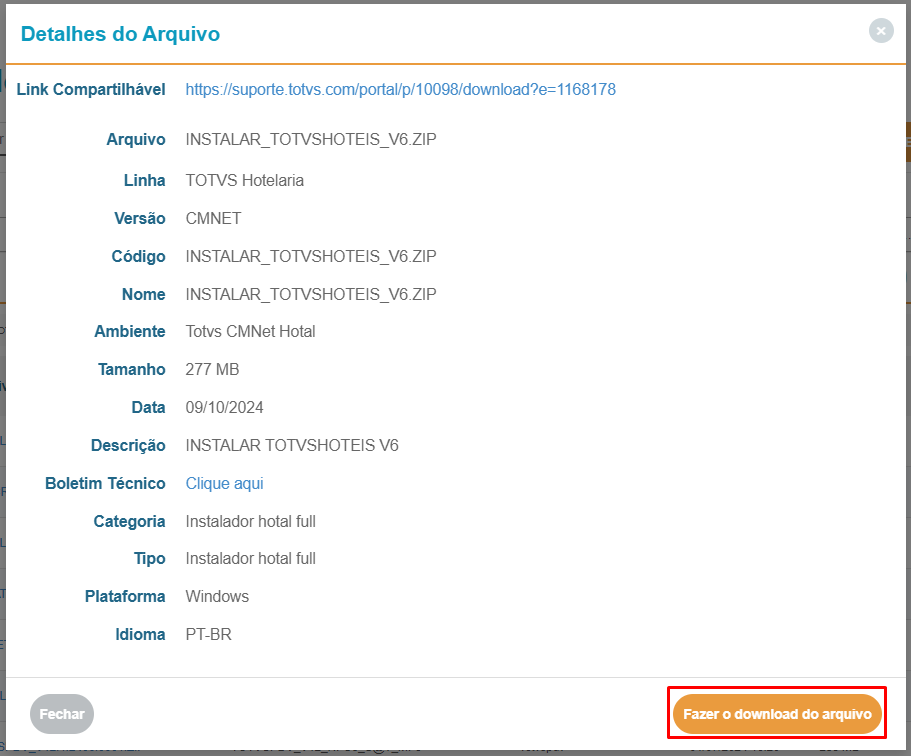Click the 'Detalhes do Arquivo' dialog title

pyautogui.click(x=120, y=34)
